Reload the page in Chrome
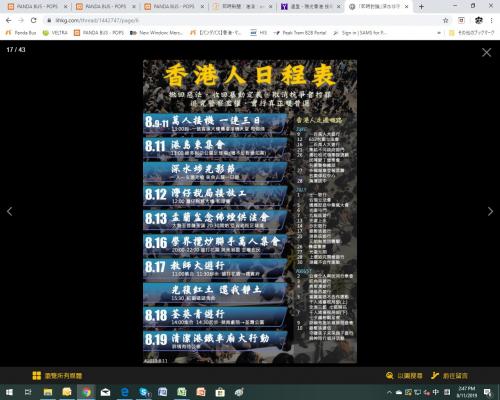 (x=33, y=20)
